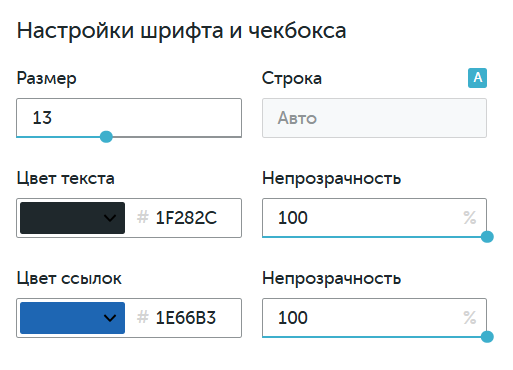This screenshot has height=370, width=513.
Task: Open the blue link color swatch
Action: tap(72, 318)
